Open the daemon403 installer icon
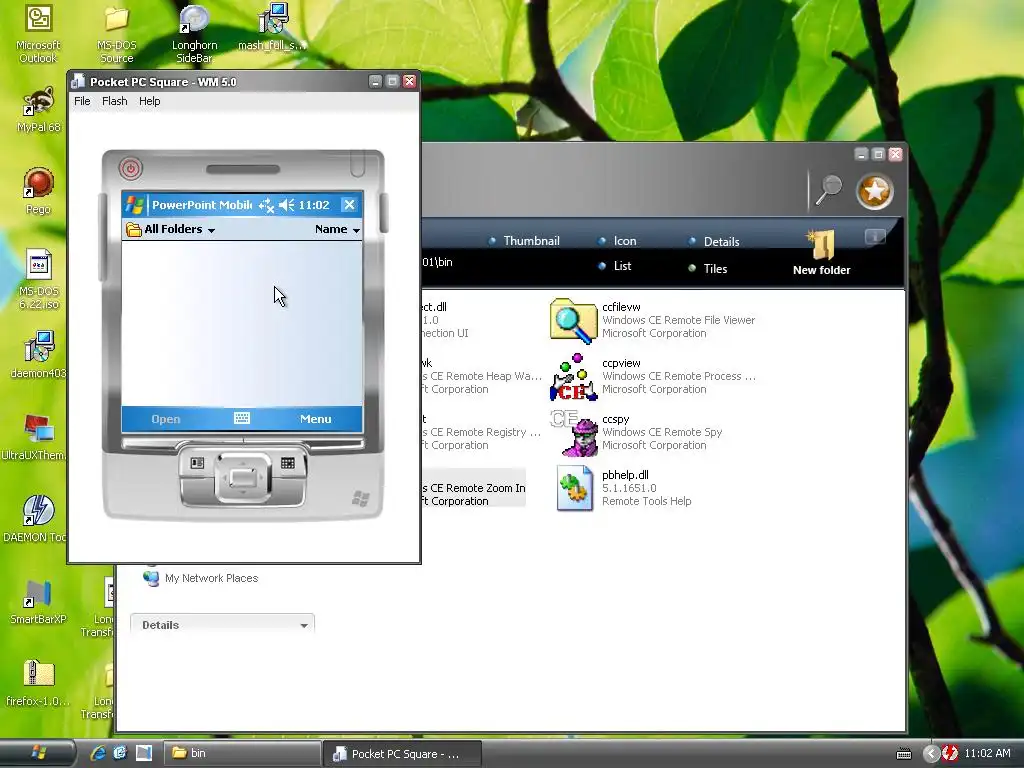The height and width of the screenshot is (768, 1024). pyautogui.click(x=39, y=355)
